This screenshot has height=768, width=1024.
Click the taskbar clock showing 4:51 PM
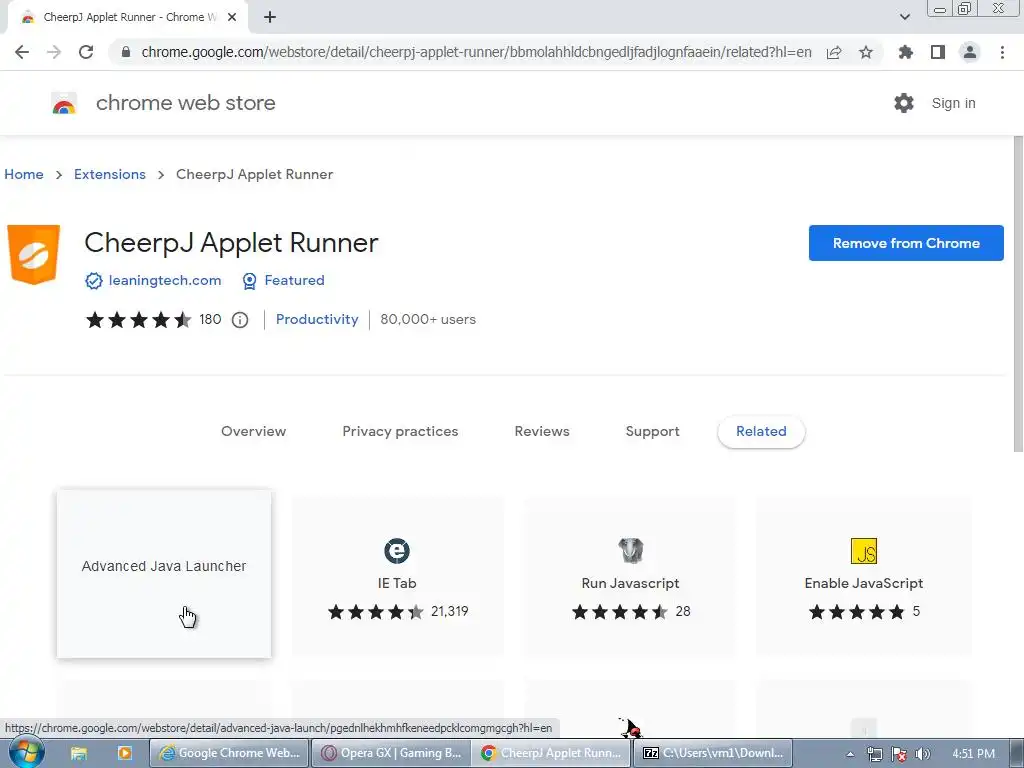tap(973, 754)
